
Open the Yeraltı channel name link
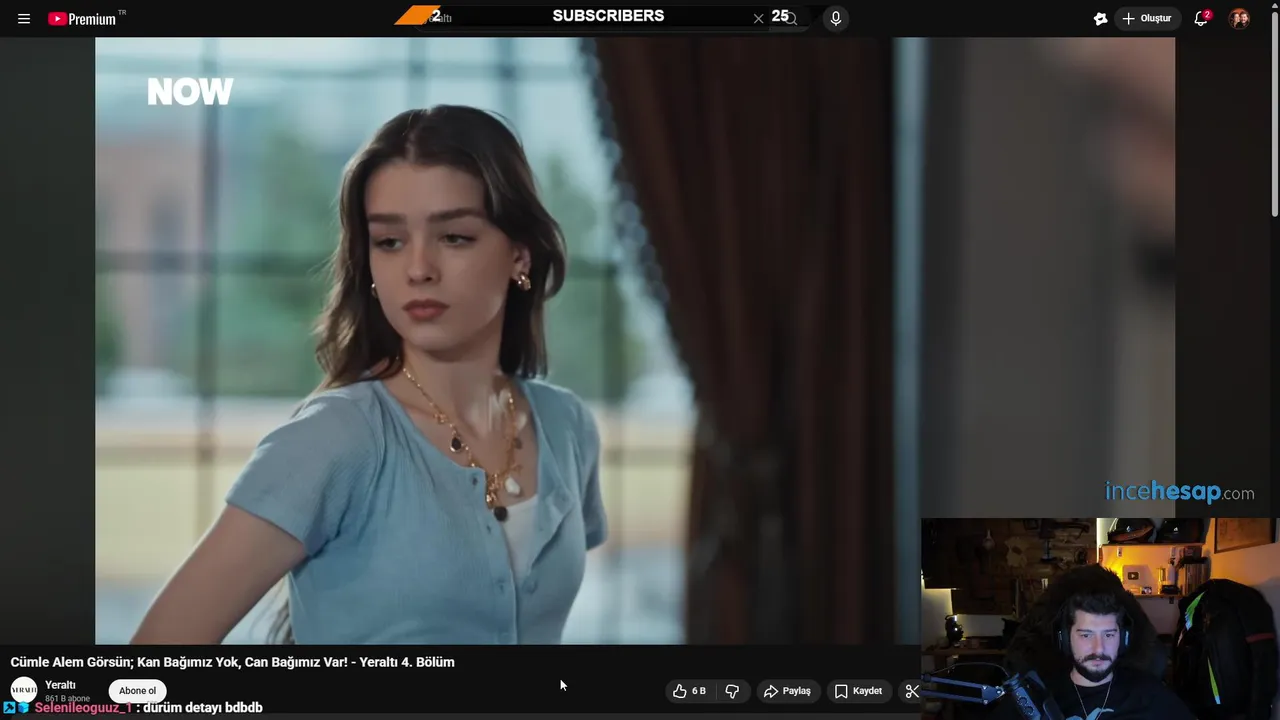(60, 685)
